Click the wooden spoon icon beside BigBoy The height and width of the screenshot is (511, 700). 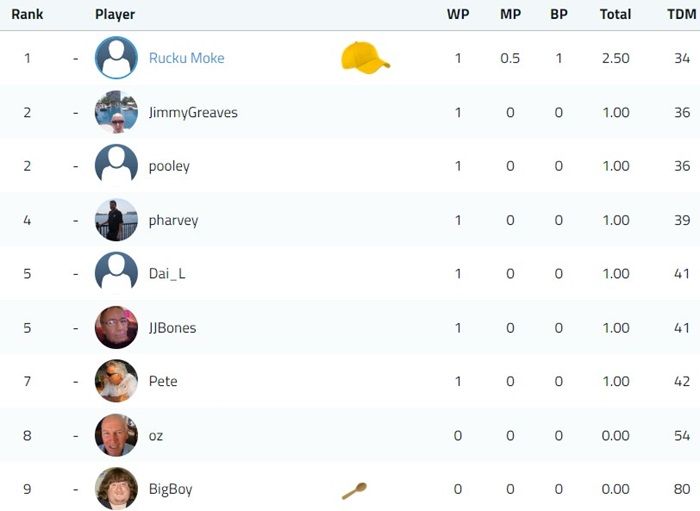(x=354, y=490)
